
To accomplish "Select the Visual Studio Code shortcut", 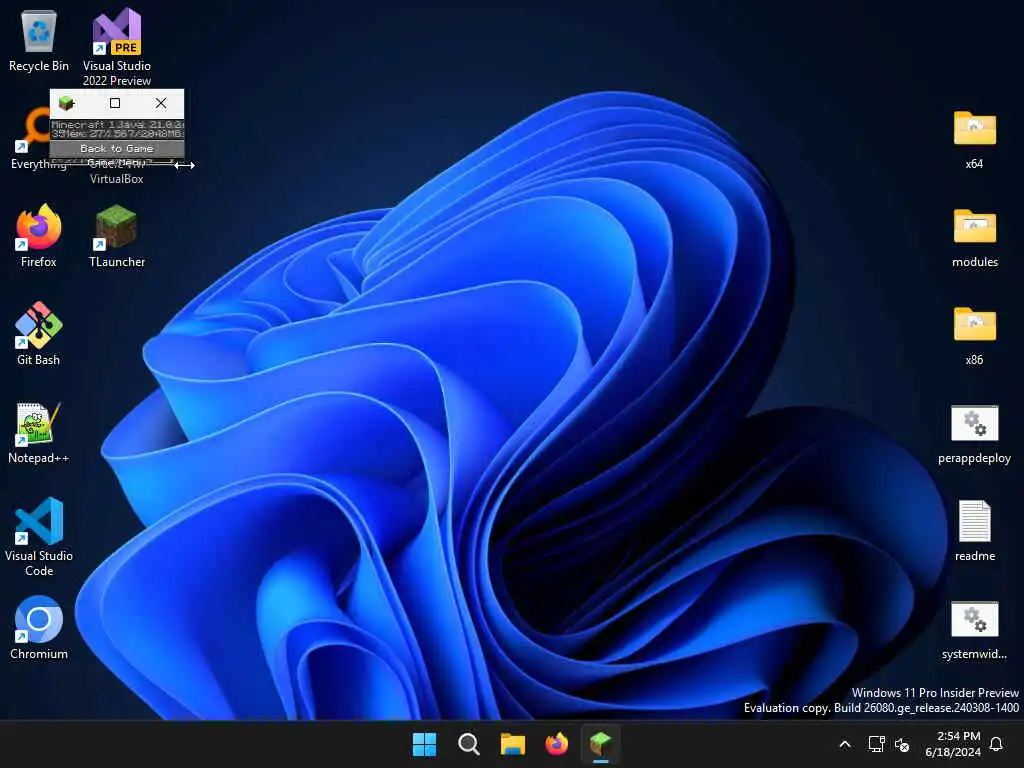I will pyautogui.click(x=39, y=537).
